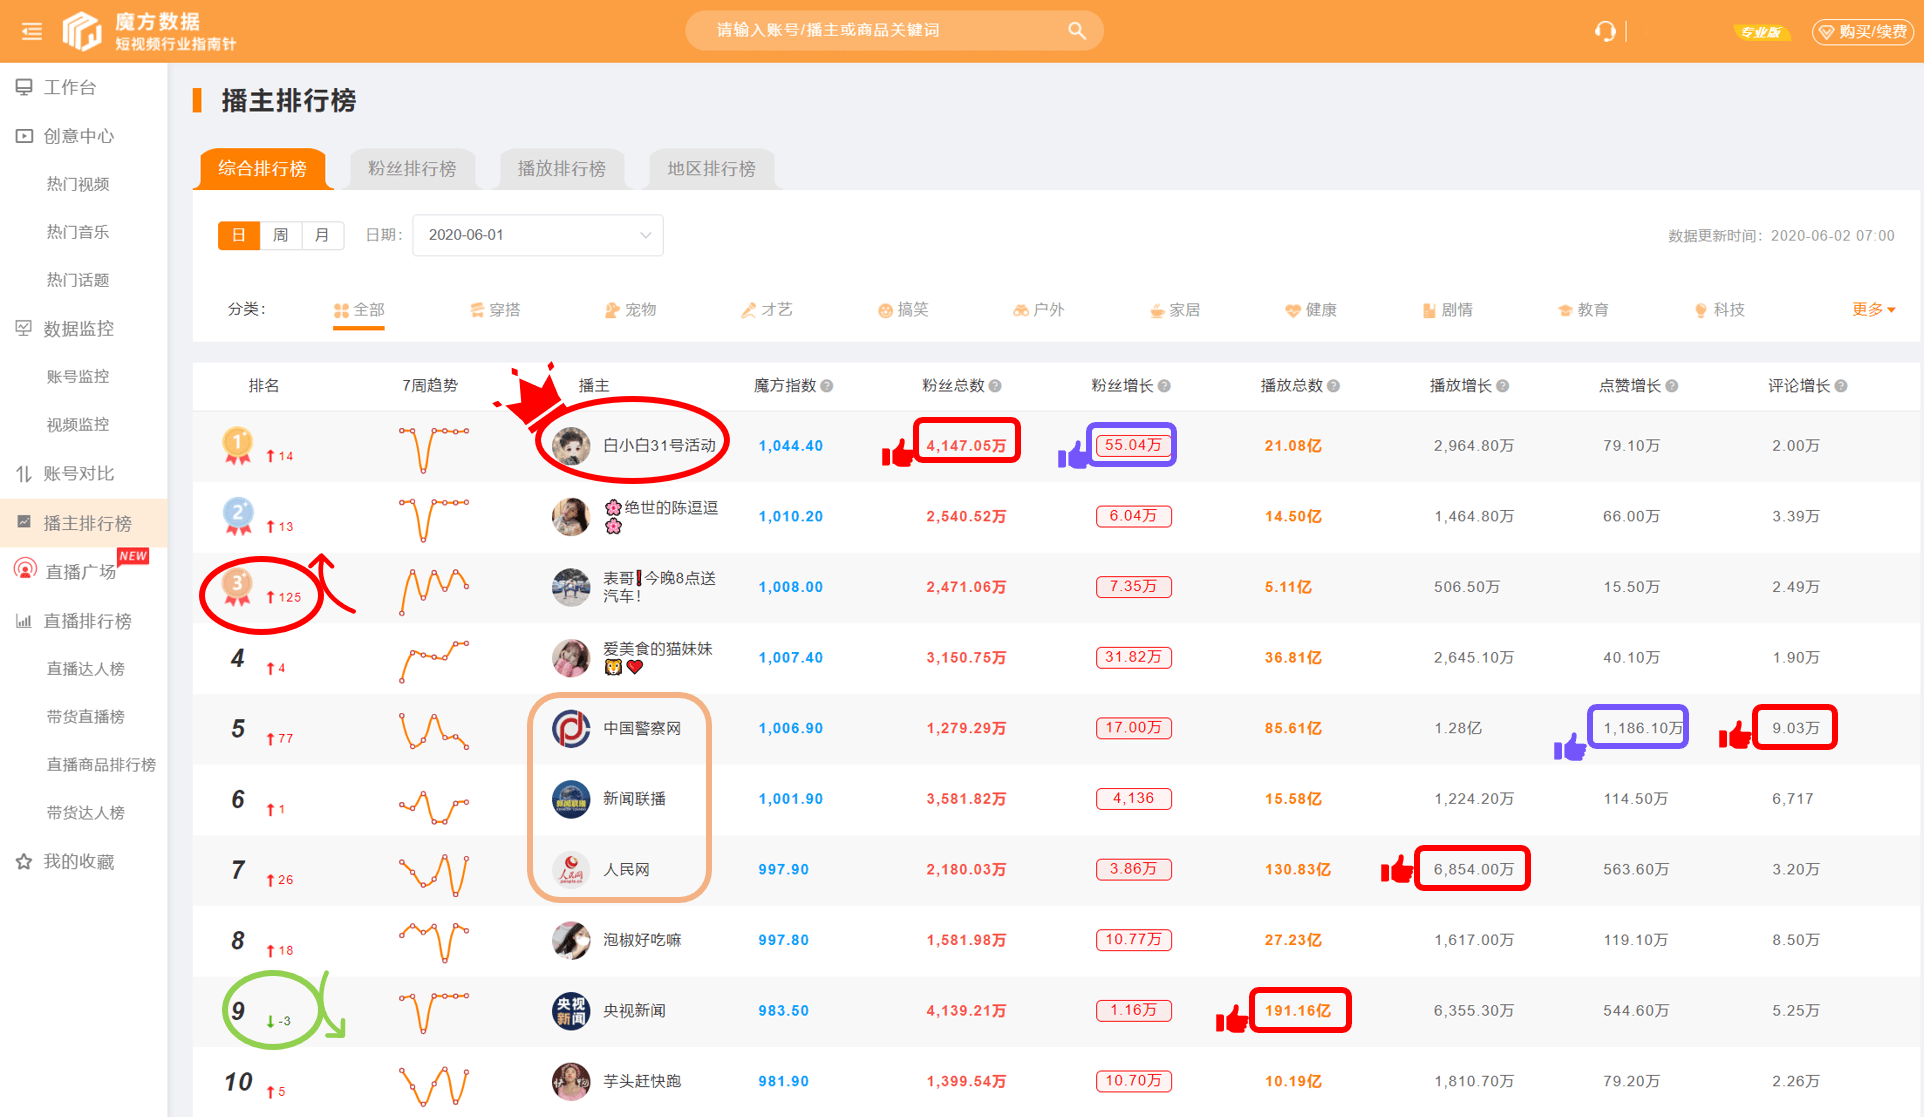The width and height of the screenshot is (1924, 1117).
Task: Go to 账号监控
Action: (78, 376)
